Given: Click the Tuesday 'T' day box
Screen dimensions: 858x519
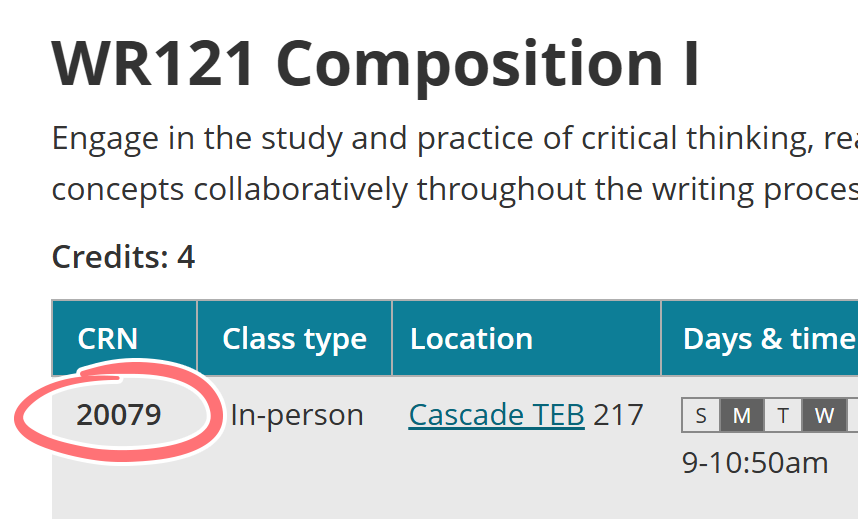Looking at the screenshot, I should 783,416.
